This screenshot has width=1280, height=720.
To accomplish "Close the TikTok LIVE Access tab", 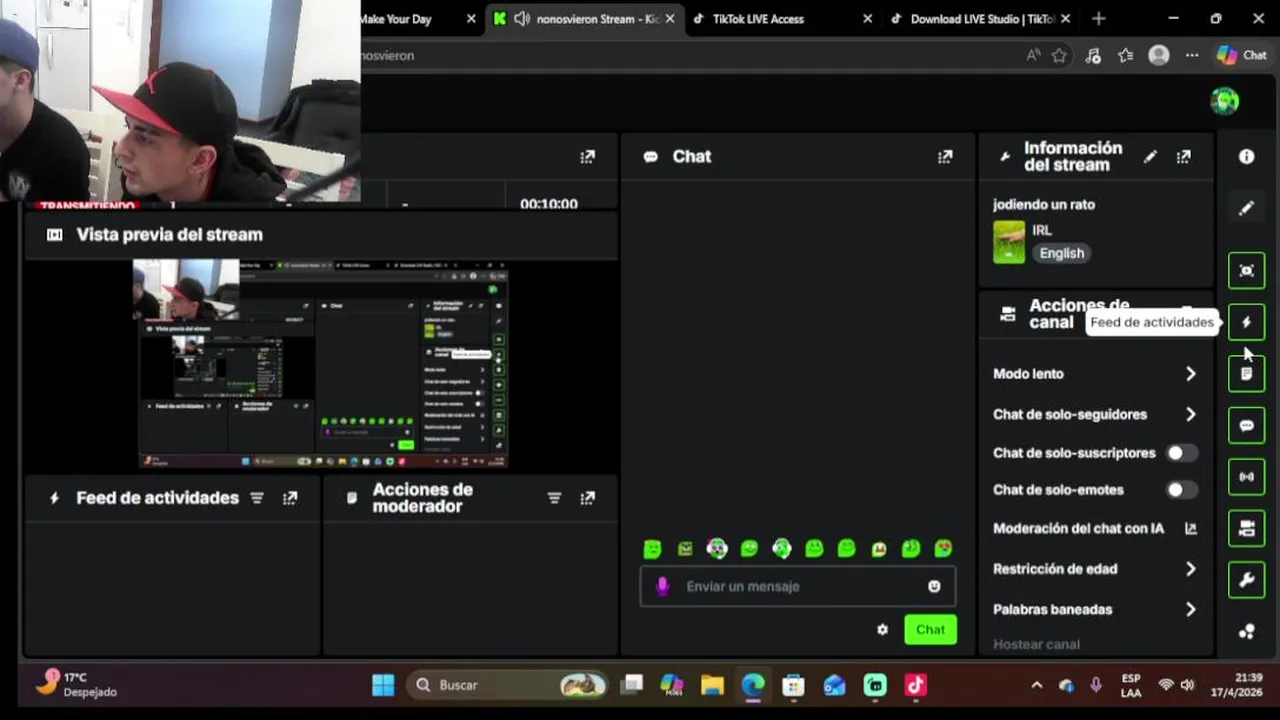I will tap(867, 19).
